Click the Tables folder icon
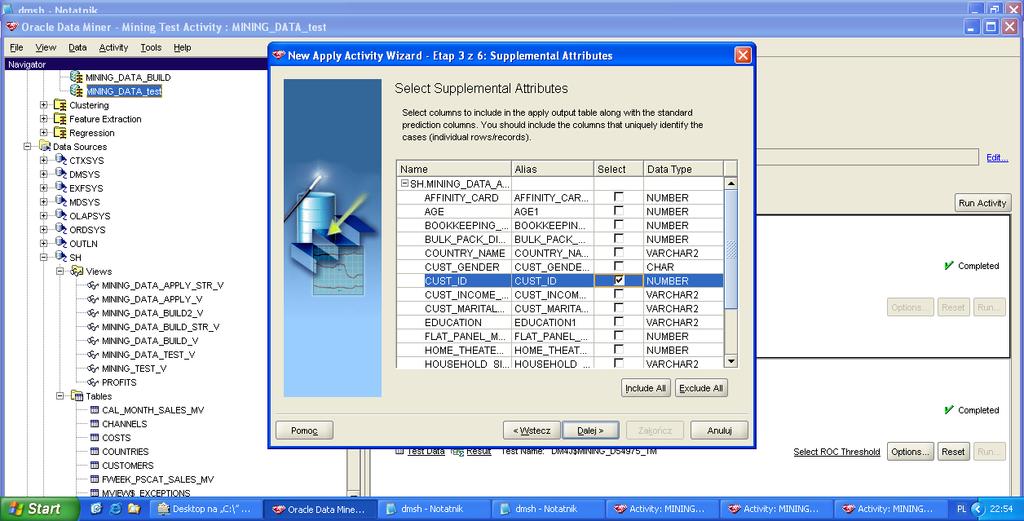 tap(77, 396)
